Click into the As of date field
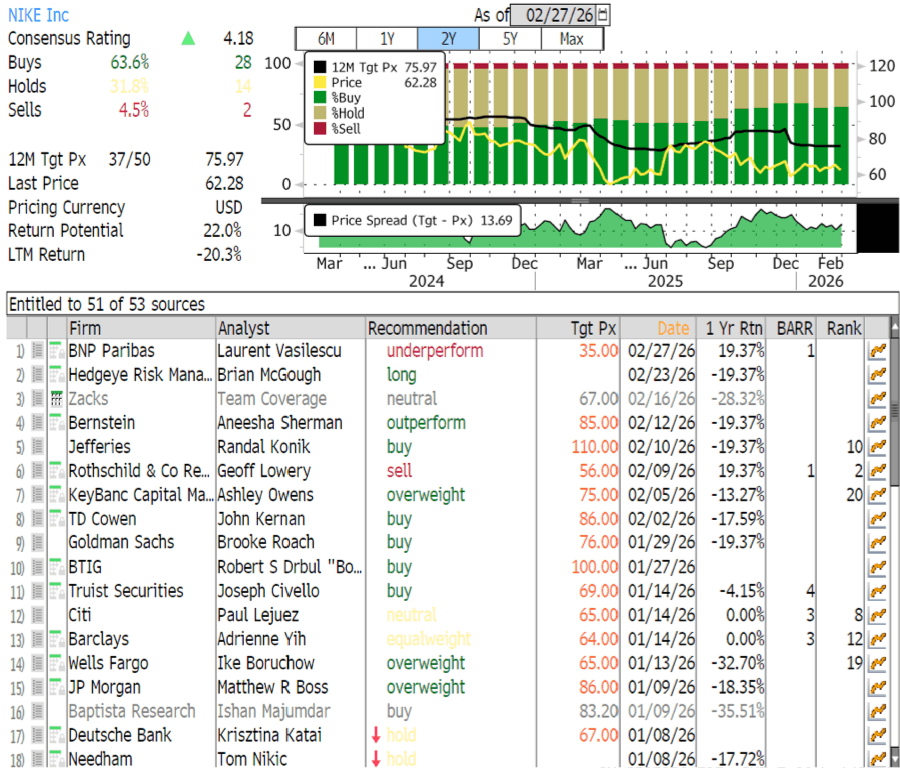Screen dimensions: 900x768 click(x=553, y=15)
